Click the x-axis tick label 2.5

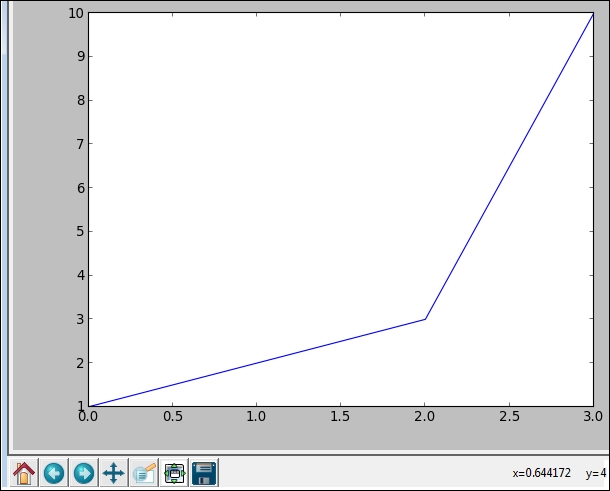click(509, 417)
